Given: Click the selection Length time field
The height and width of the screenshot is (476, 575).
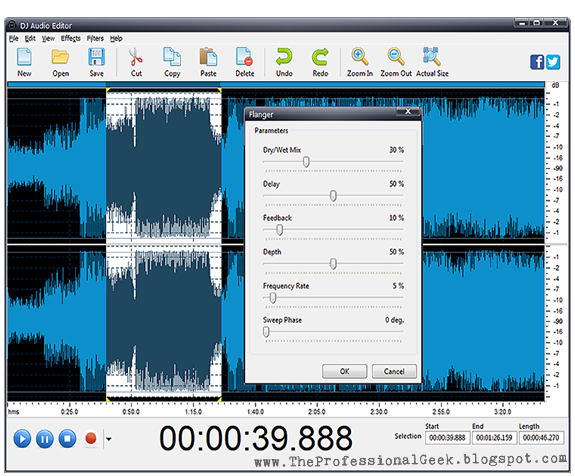Looking at the screenshot, I should point(541,437).
